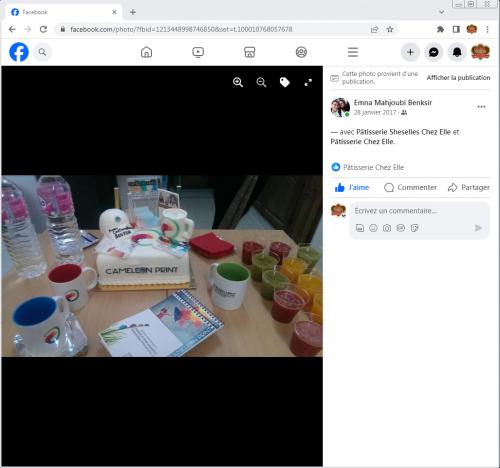
Task: Click the poster's profile picture
Action: 340,107
